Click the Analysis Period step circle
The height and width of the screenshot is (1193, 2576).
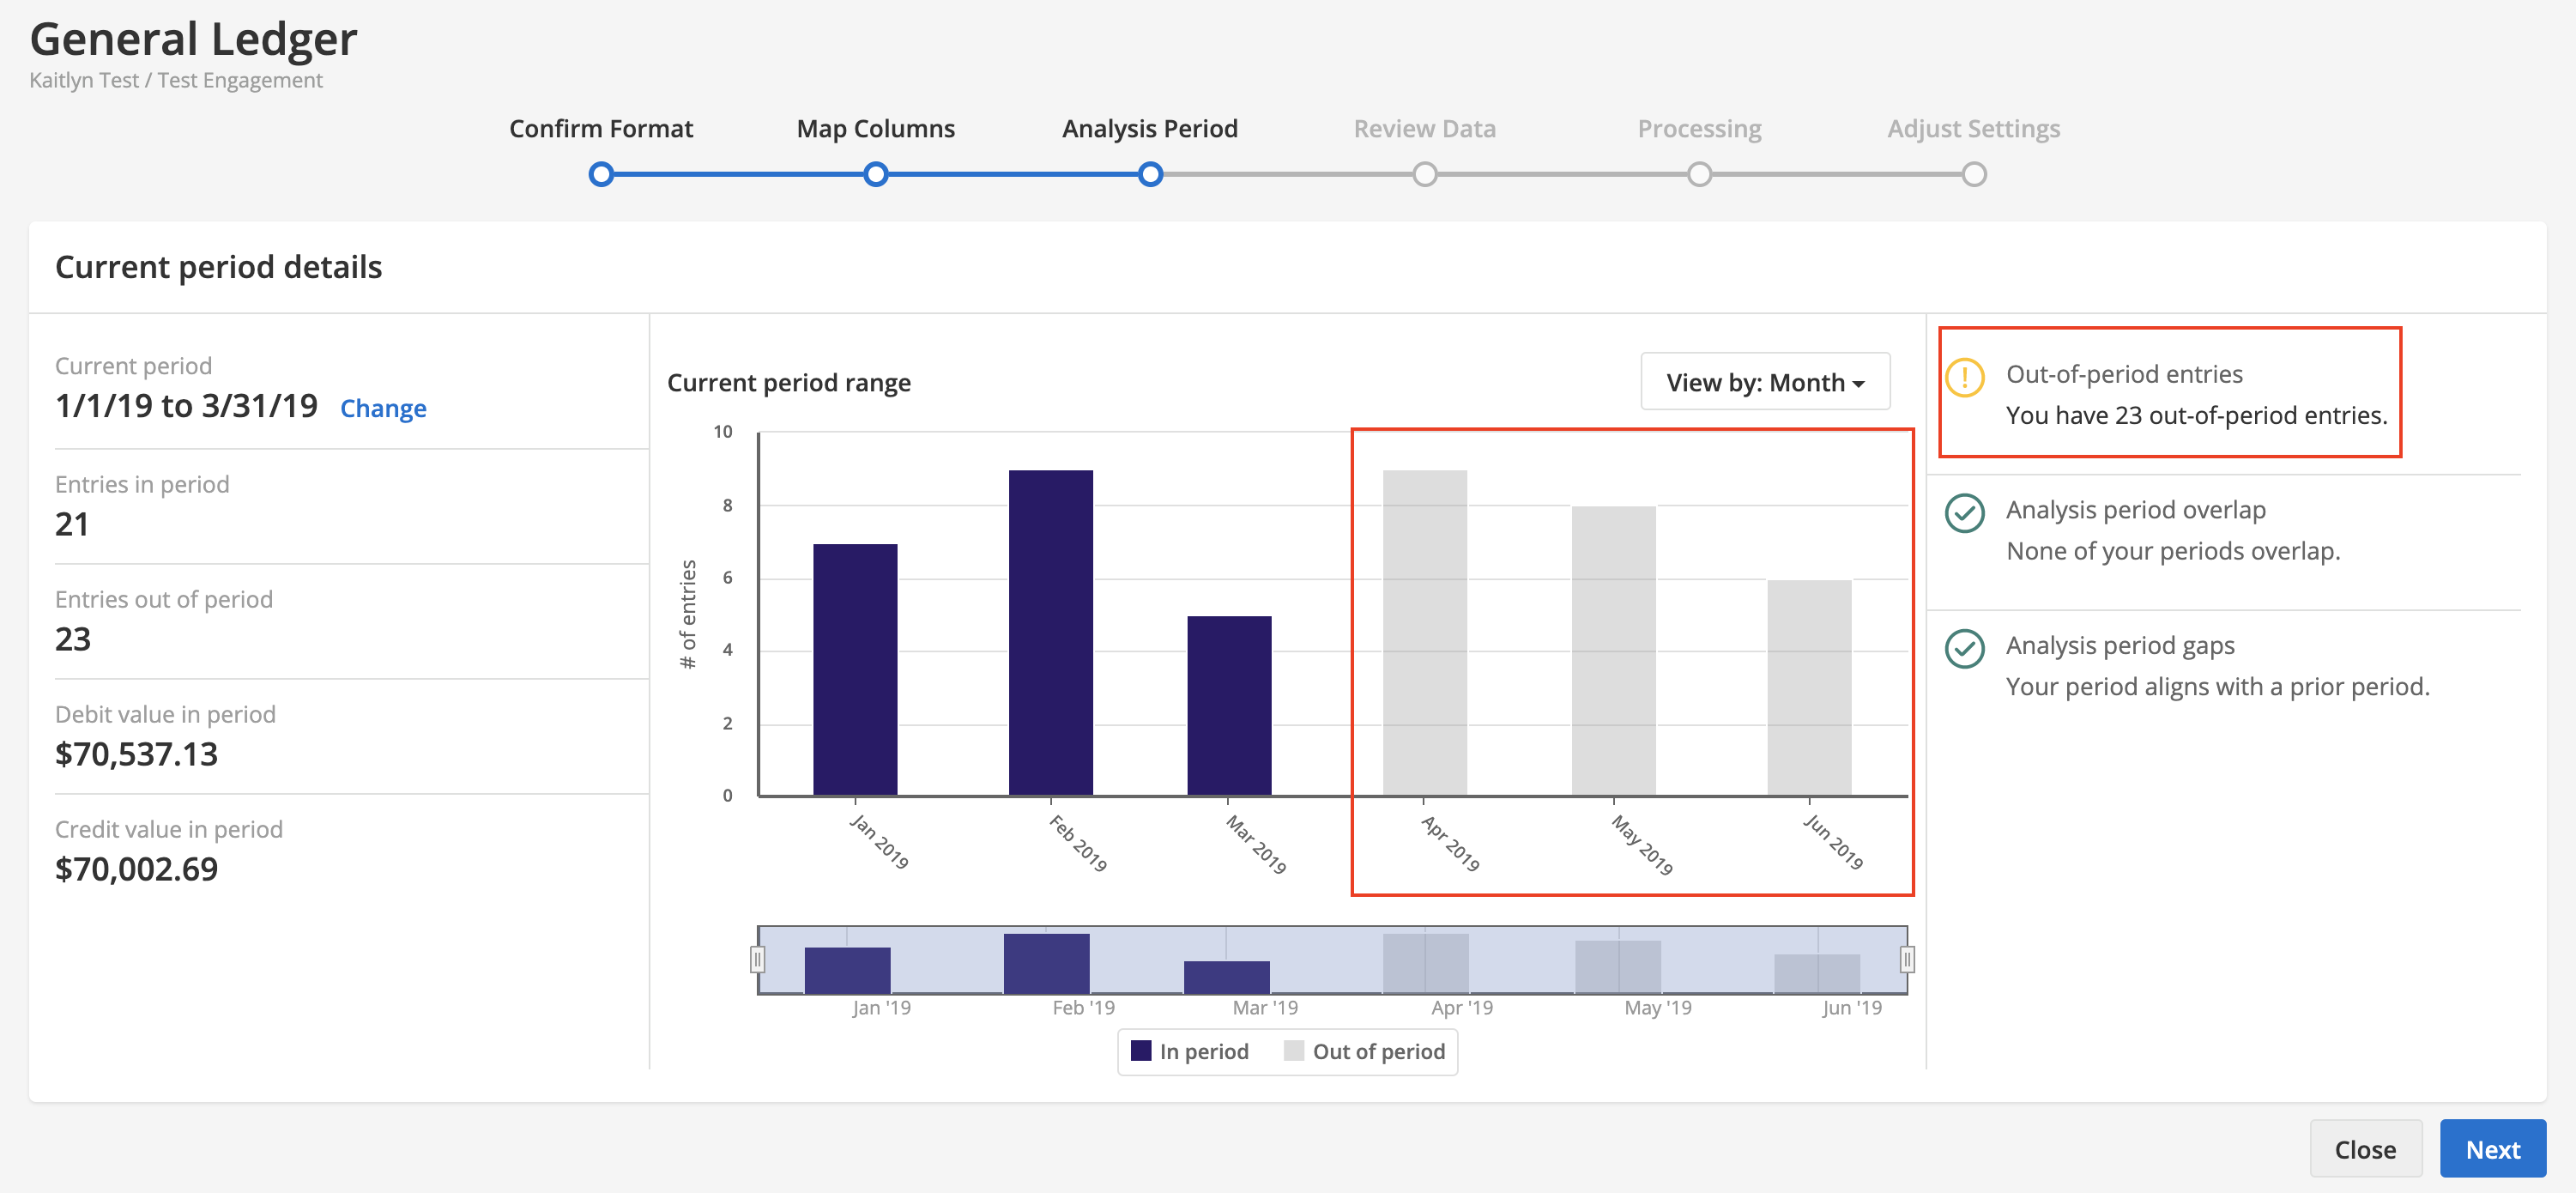[1150, 175]
